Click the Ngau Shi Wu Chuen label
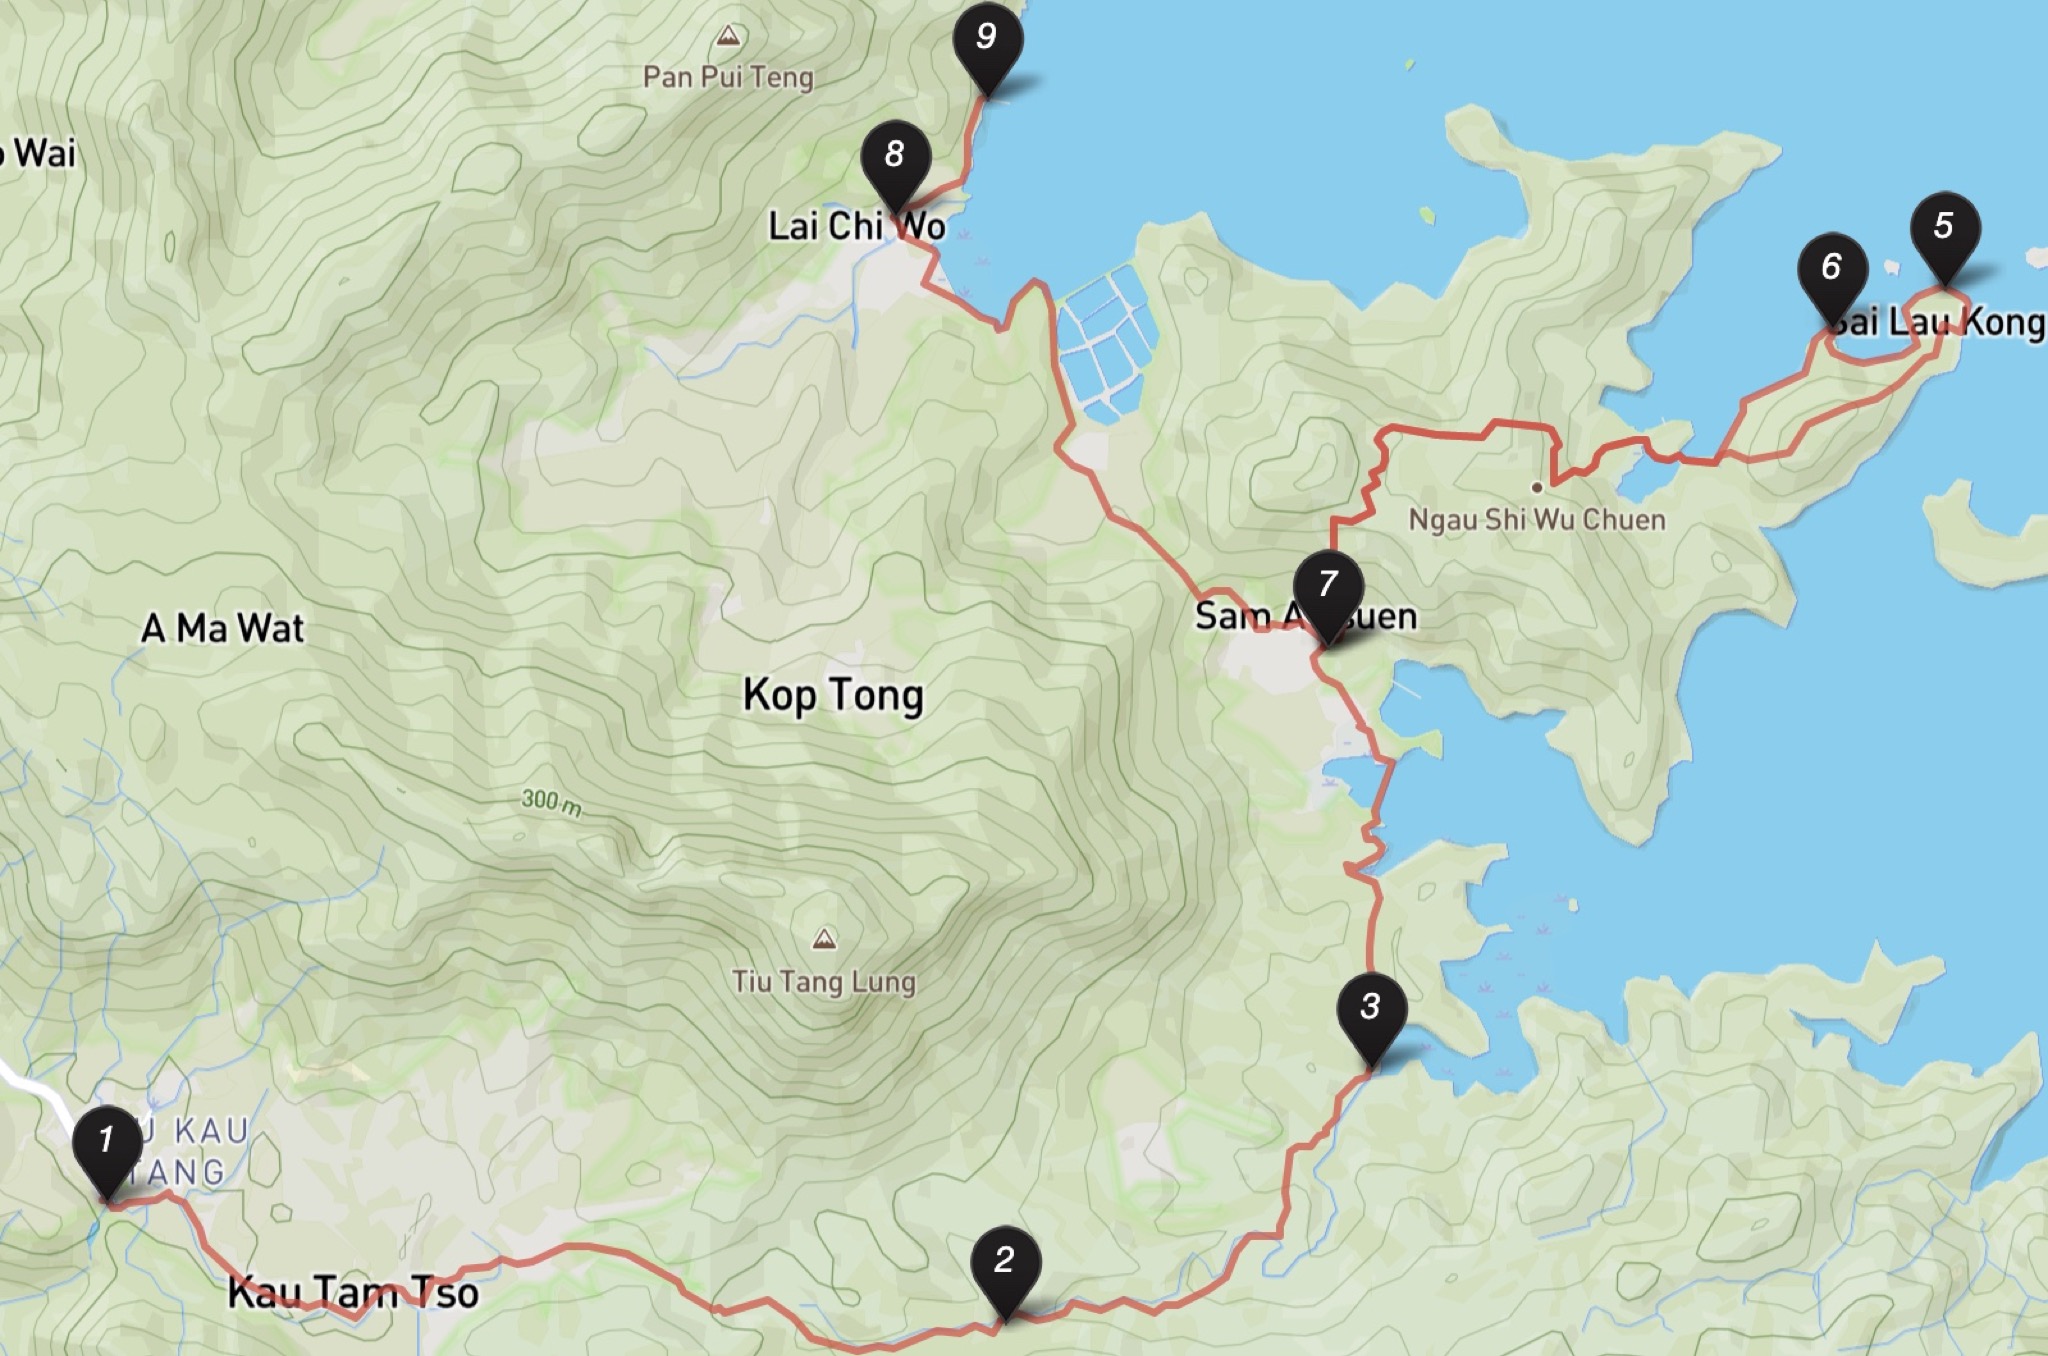This screenshot has width=2048, height=1356. click(1537, 520)
